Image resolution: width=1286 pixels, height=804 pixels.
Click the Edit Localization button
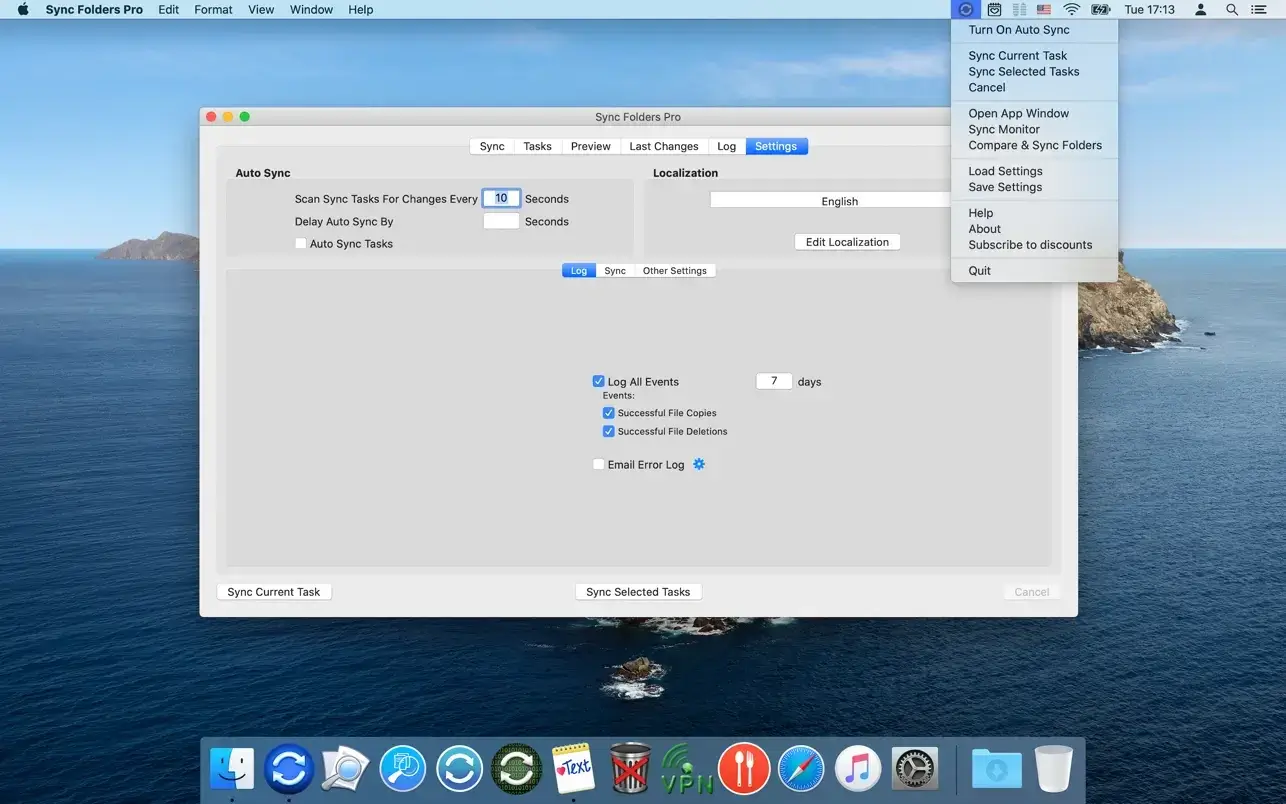847,242
